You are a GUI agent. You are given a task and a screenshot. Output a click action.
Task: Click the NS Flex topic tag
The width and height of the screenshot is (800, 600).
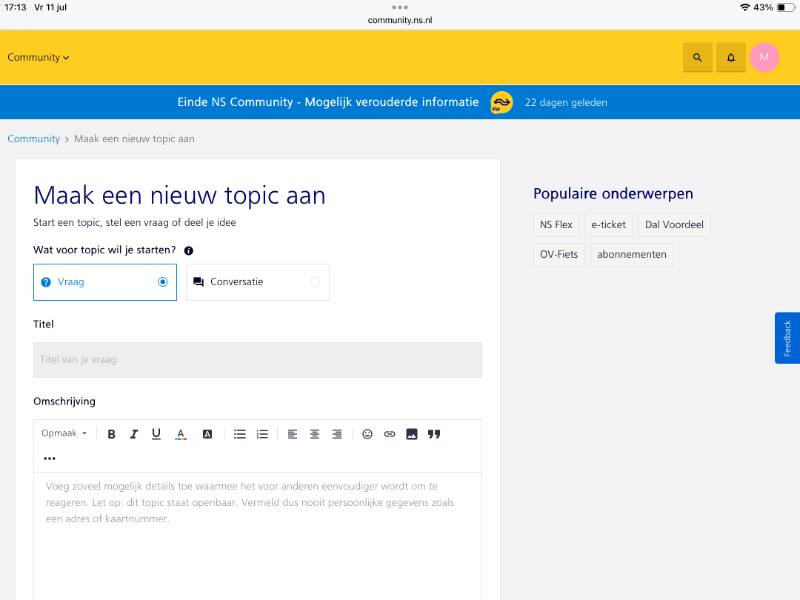coord(556,225)
